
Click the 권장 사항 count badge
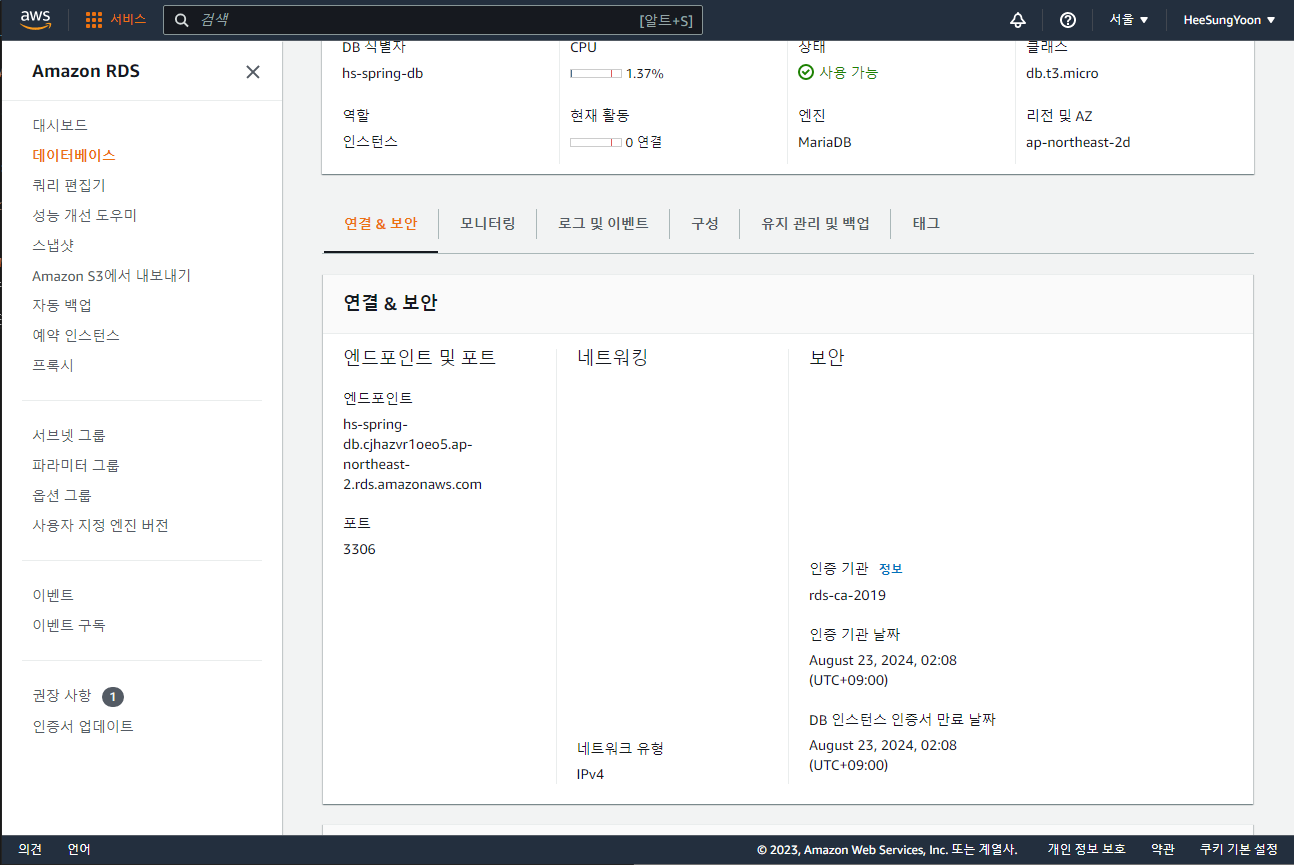(x=113, y=696)
